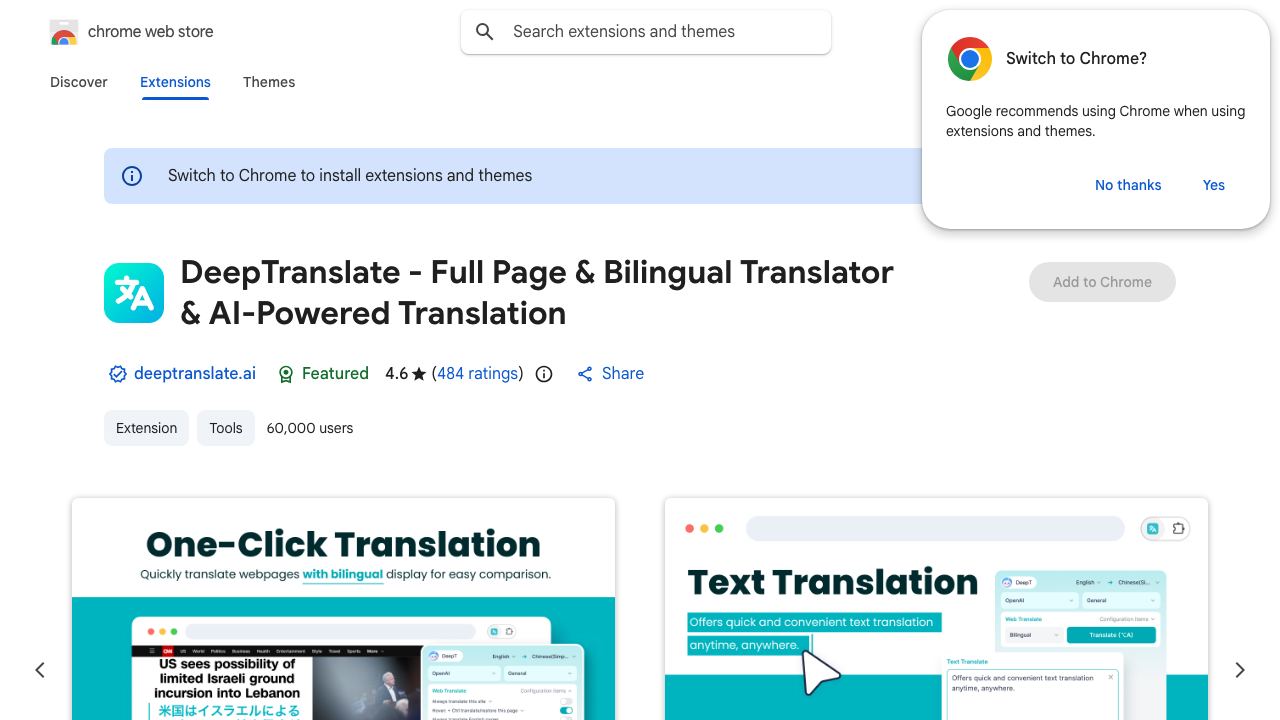This screenshot has height=720, width=1280.
Task: Switch to the Themes tab
Action: (x=269, y=82)
